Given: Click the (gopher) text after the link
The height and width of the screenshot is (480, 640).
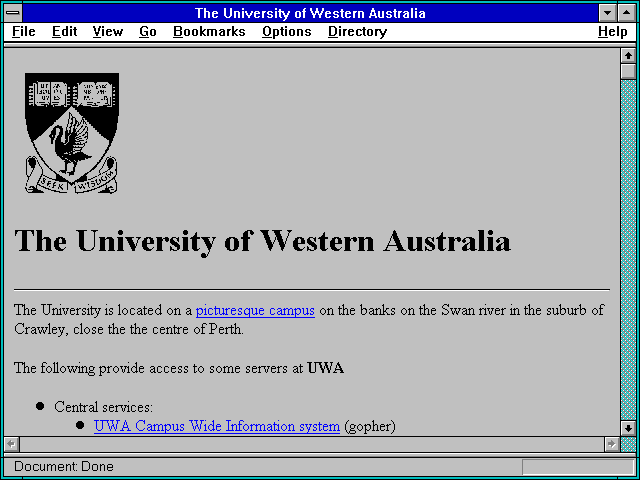Looking at the screenshot, I should pyautogui.click(x=370, y=427).
